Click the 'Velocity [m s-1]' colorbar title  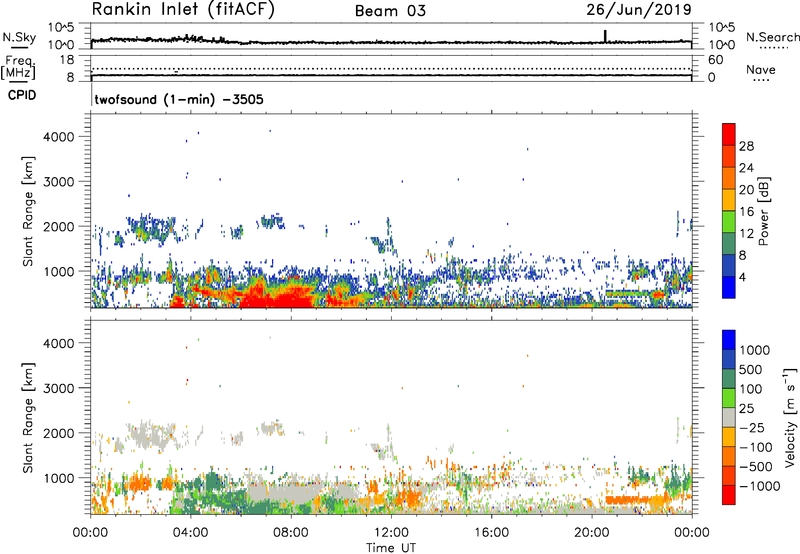(x=790, y=417)
